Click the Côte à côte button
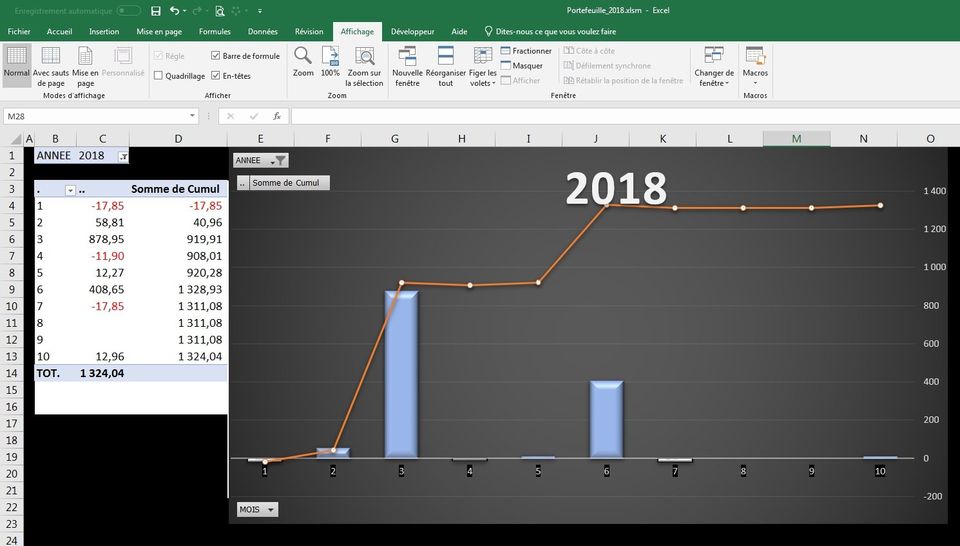The width and height of the screenshot is (960, 546). 589,51
